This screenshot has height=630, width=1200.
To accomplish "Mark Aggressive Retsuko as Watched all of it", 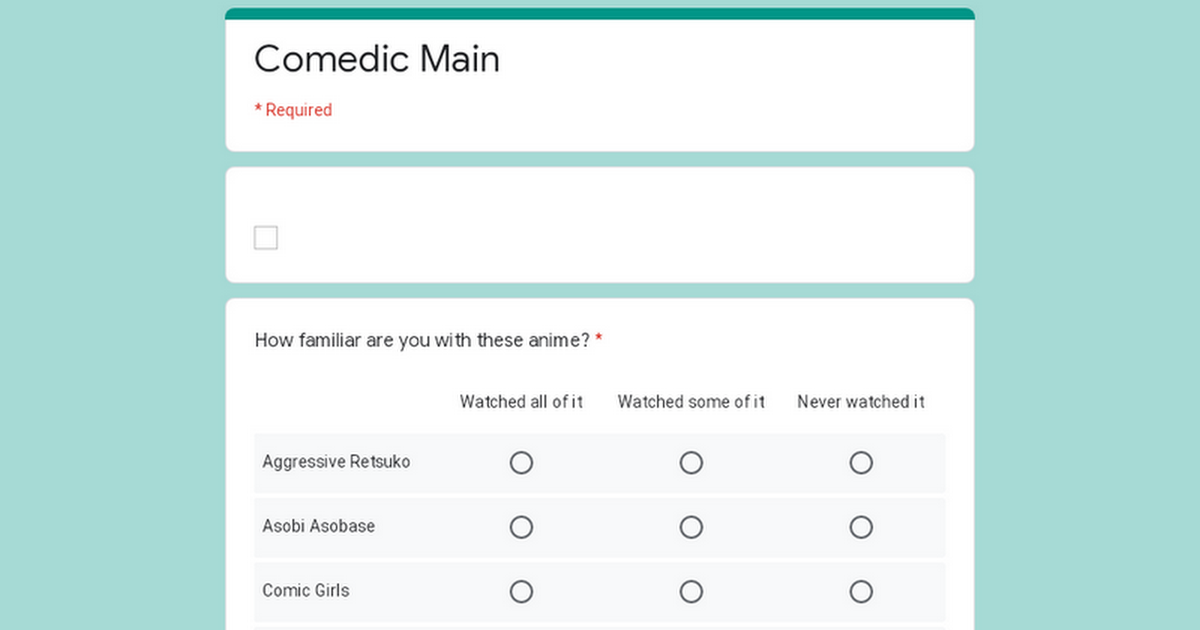I will coord(521,463).
